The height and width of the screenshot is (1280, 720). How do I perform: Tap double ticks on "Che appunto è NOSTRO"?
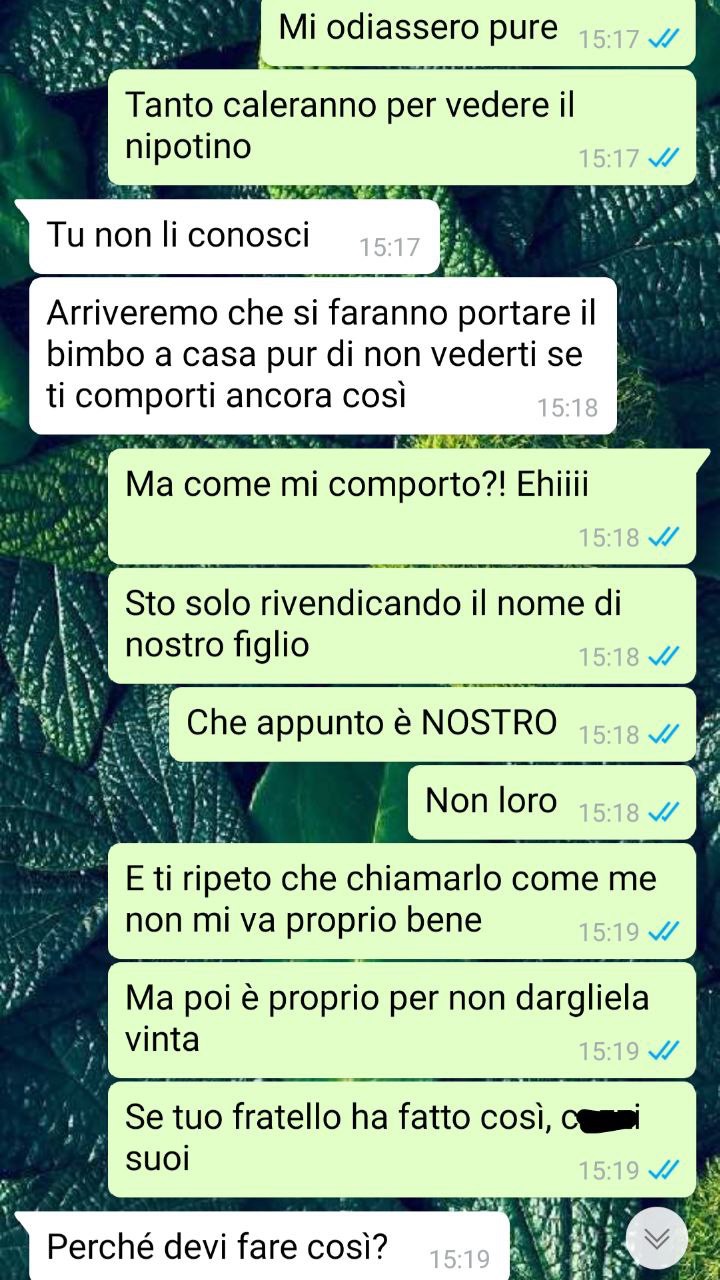coord(664,735)
